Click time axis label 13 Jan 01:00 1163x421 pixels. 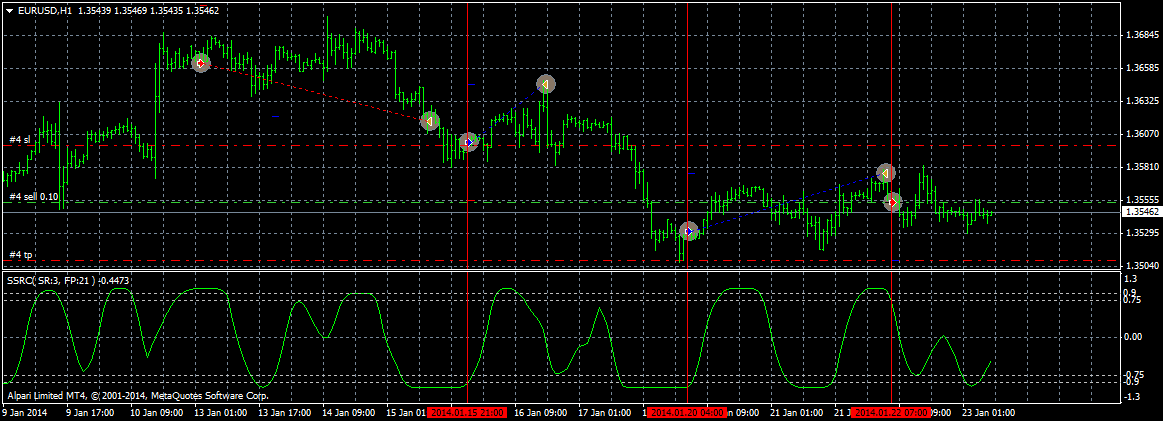(222, 412)
